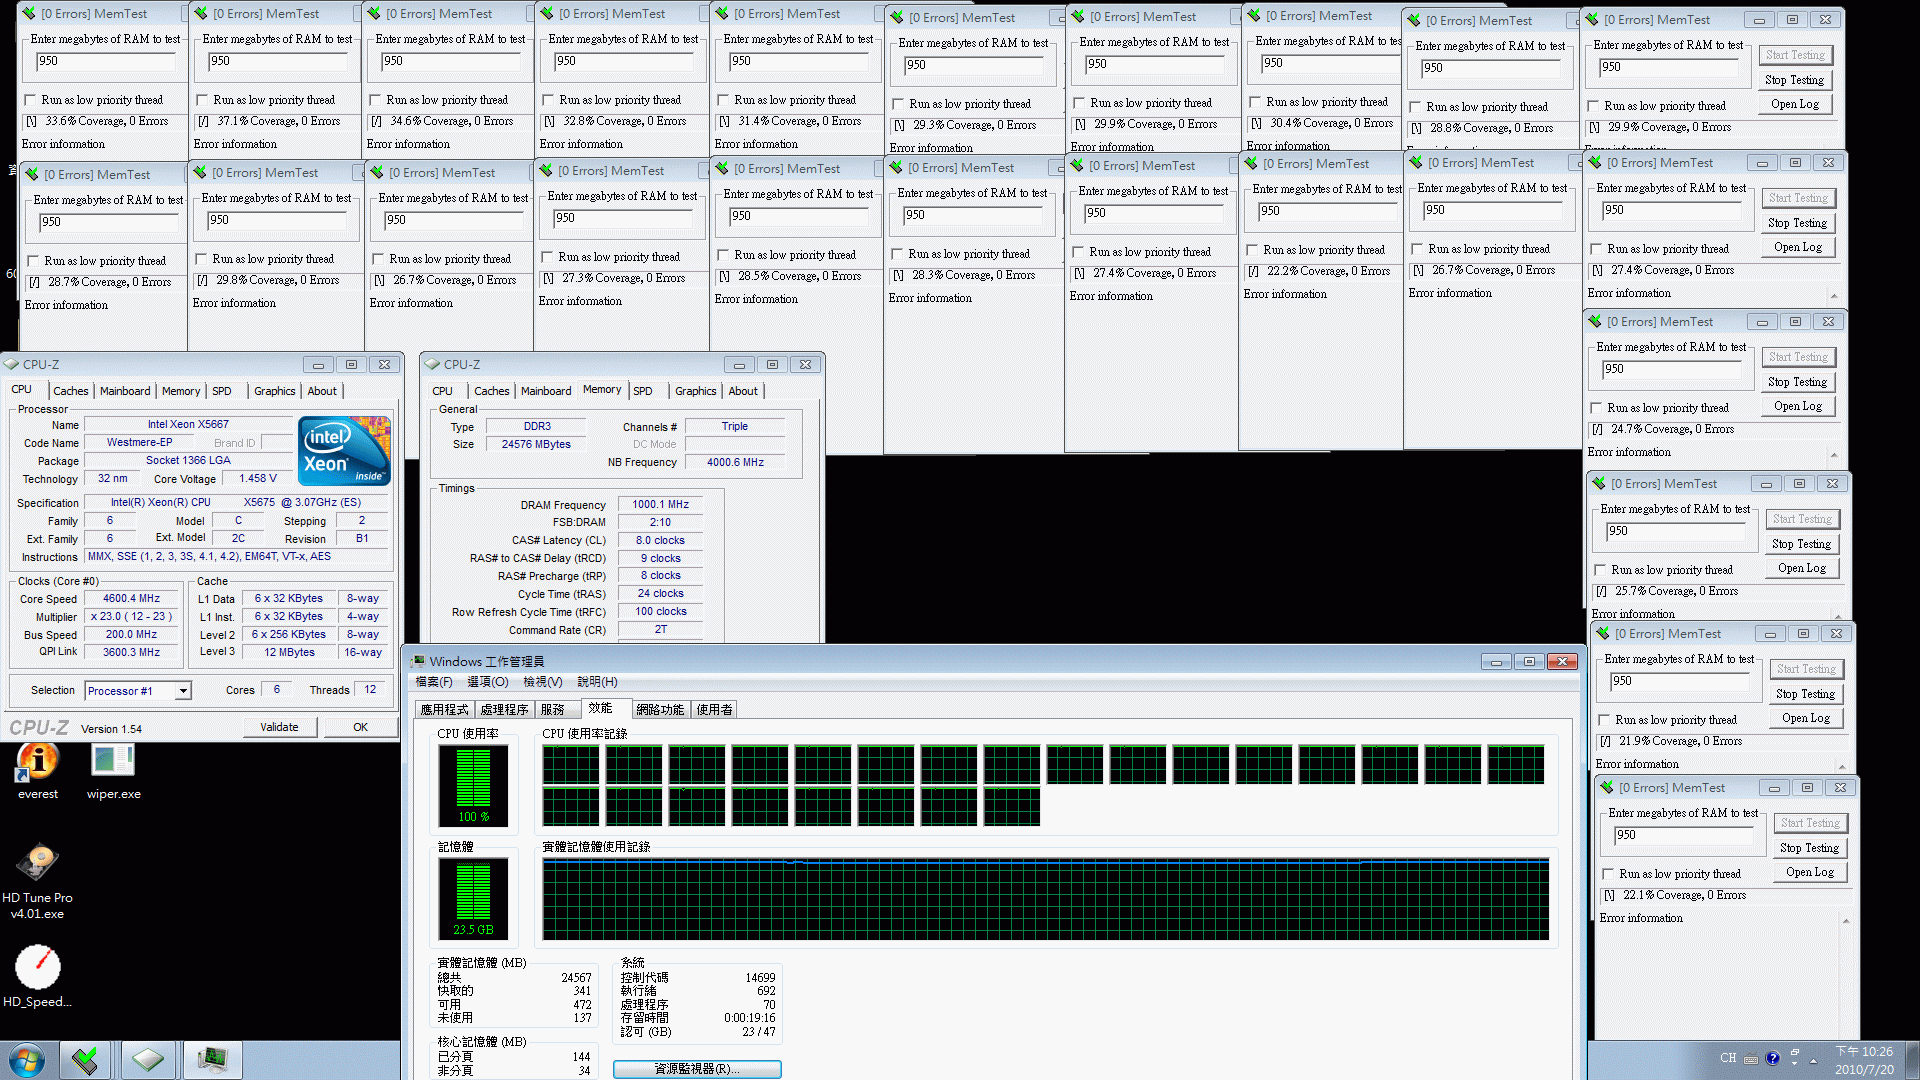Click the CH language indicator

(1728, 1058)
